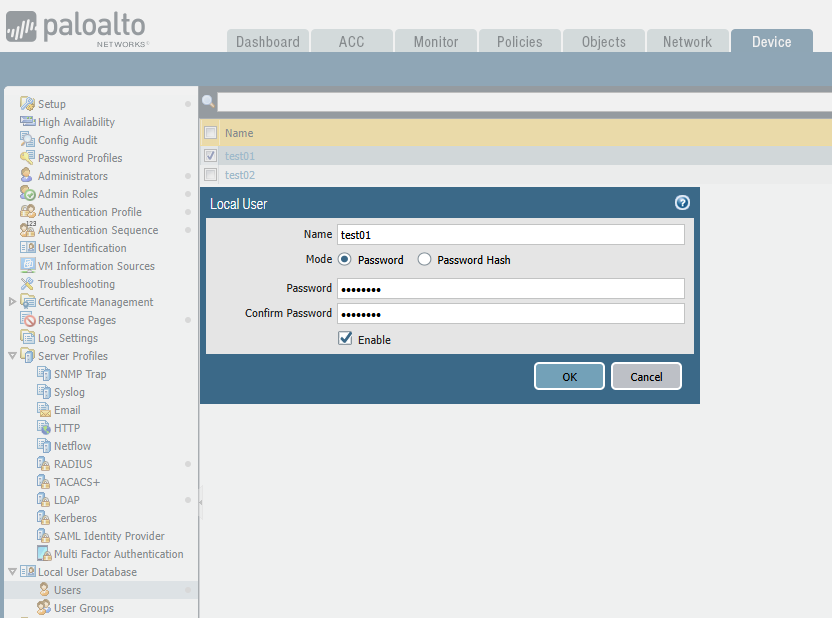Click the search magnifier icon
The width and height of the screenshot is (832, 618).
(x=208, y=101)
